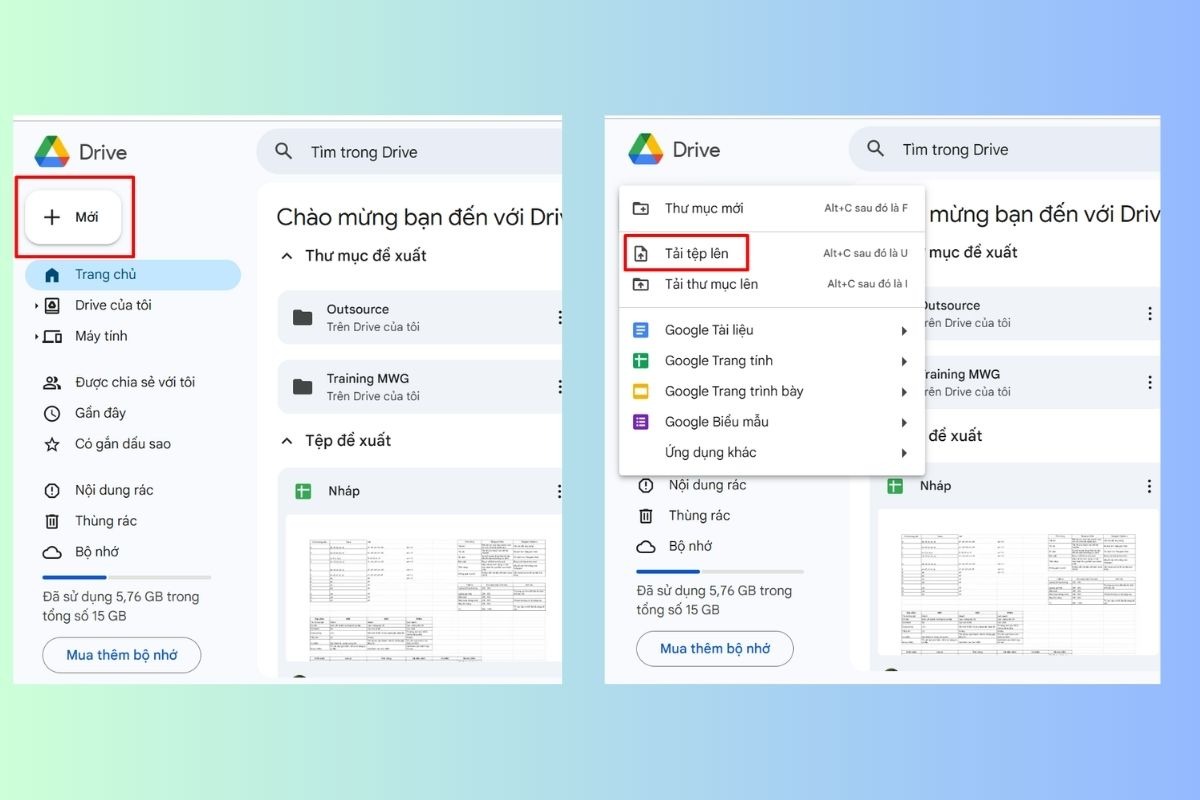The width and height of the screenshot is (1200, 800).
Task: Open Trang chủ home icon in left screenshot
Action: coord(52,275)
